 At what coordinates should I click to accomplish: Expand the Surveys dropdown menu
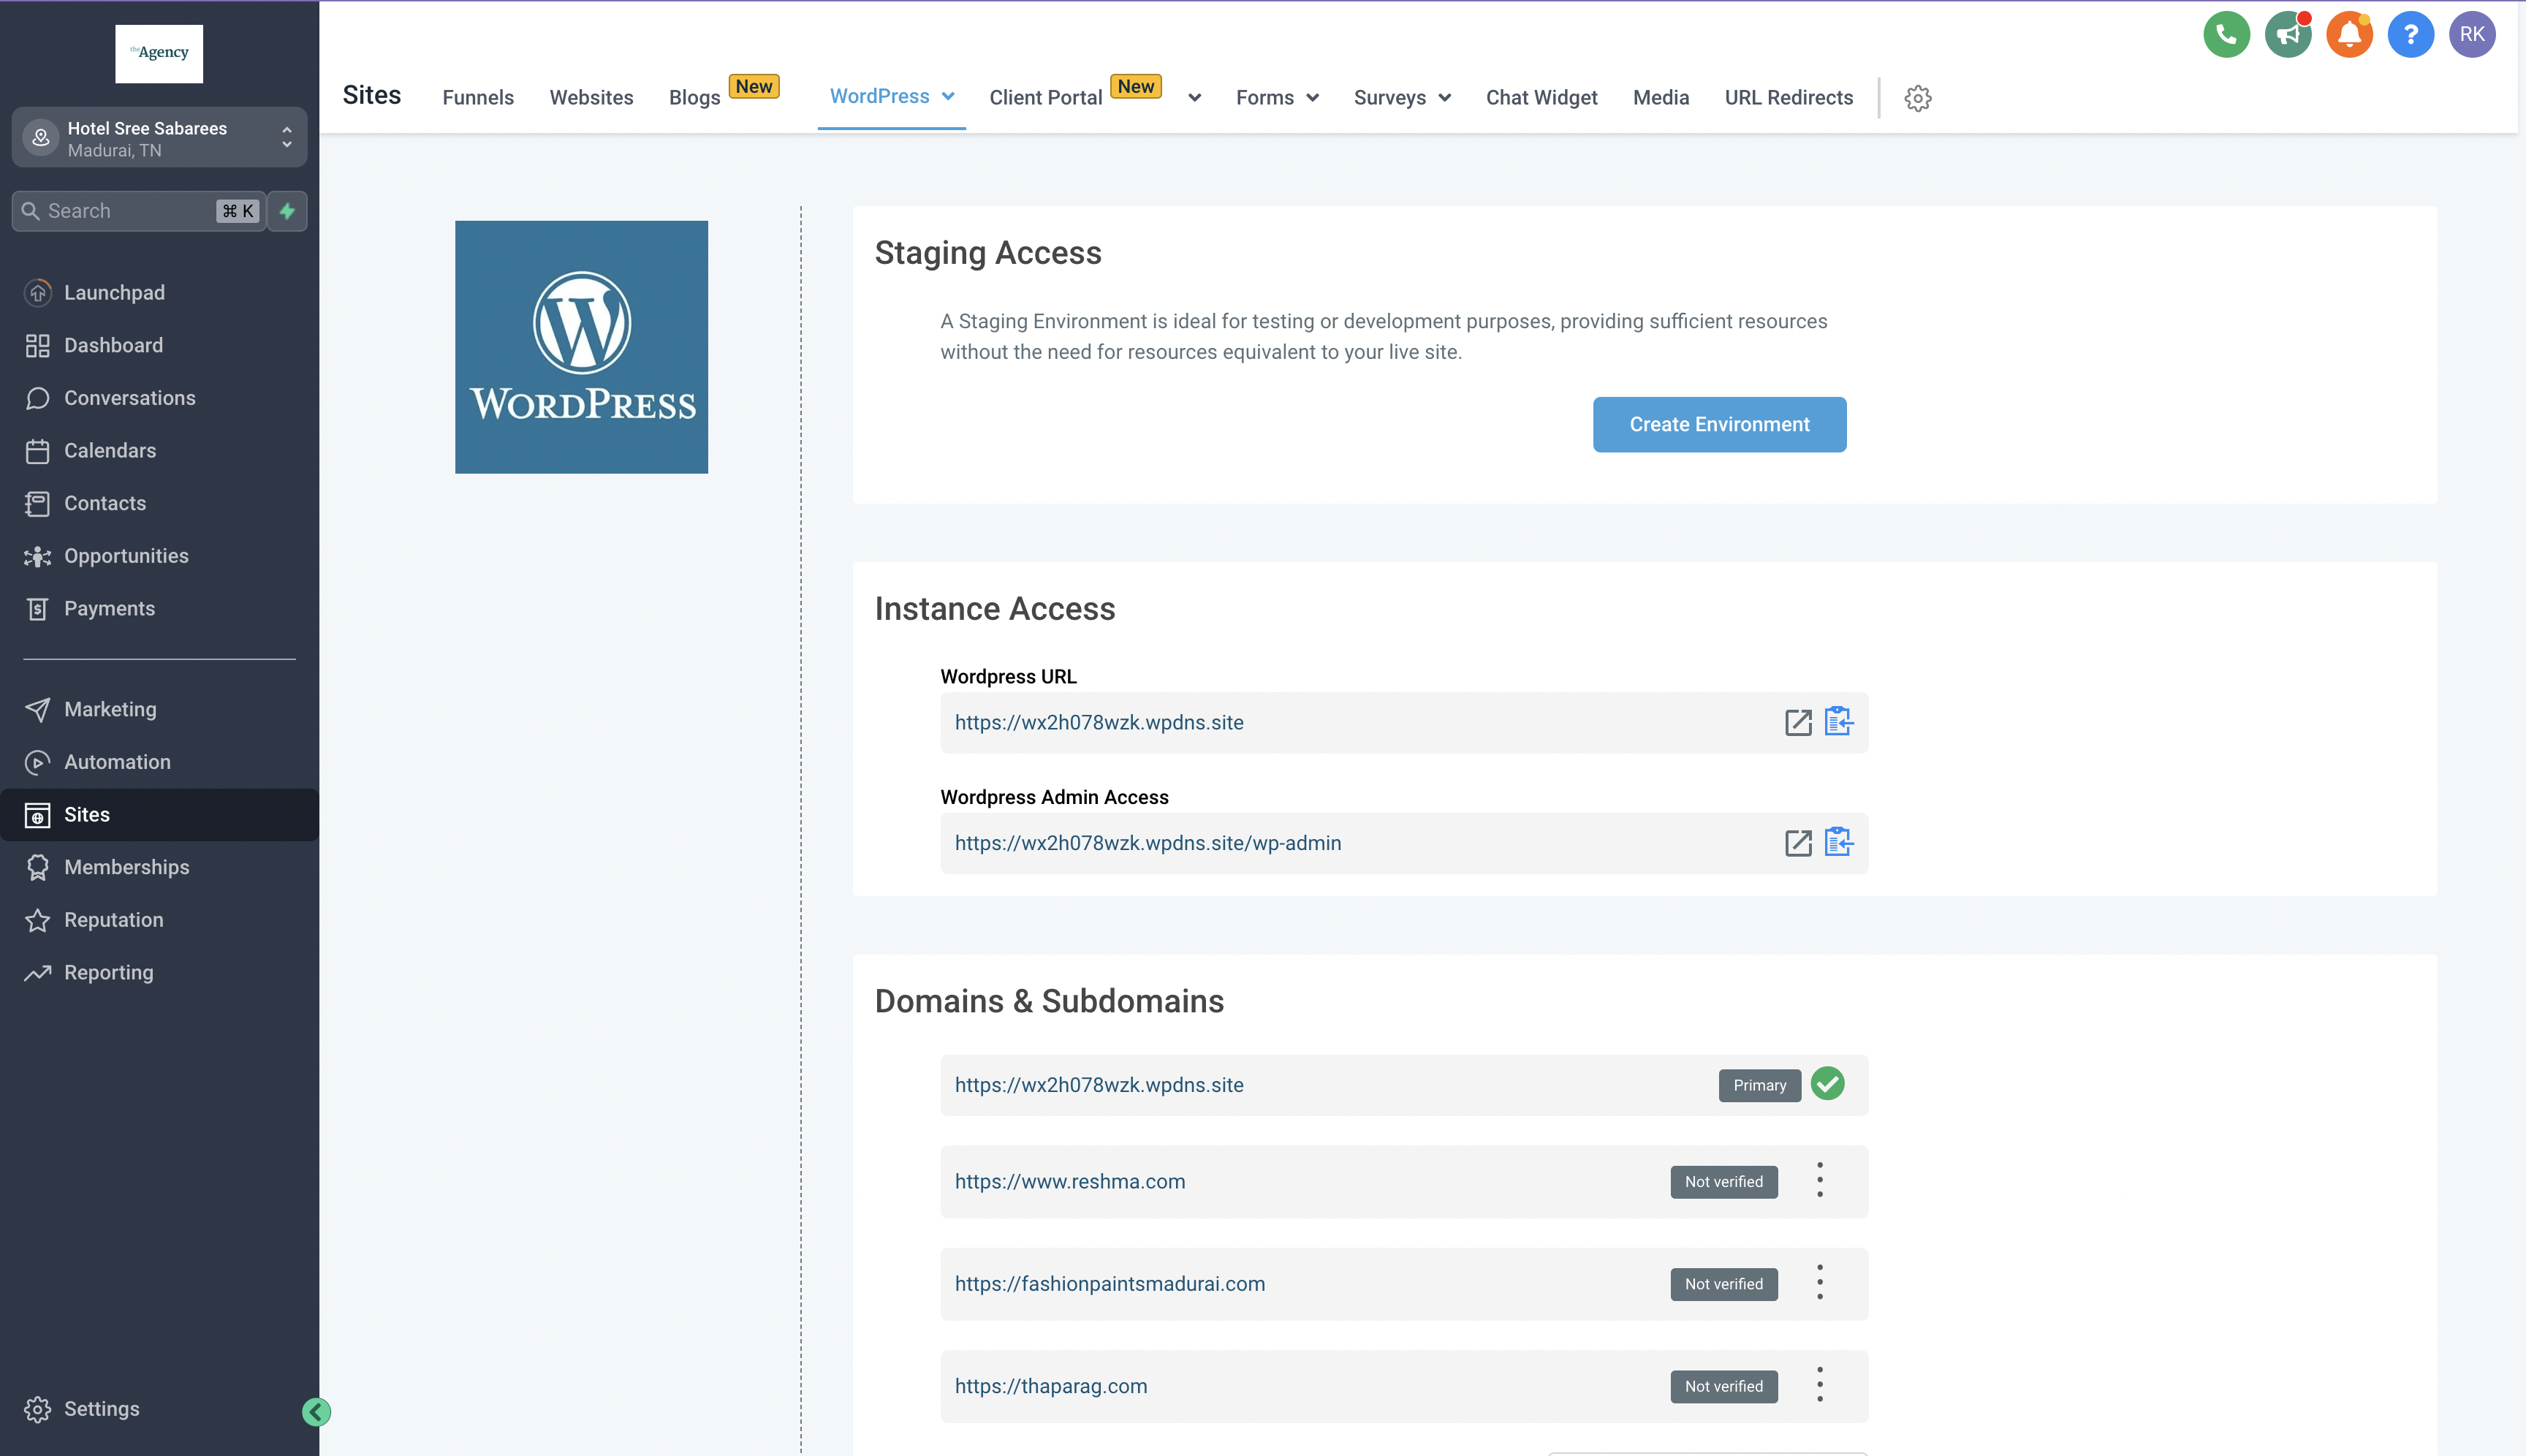pos(1401,98)
